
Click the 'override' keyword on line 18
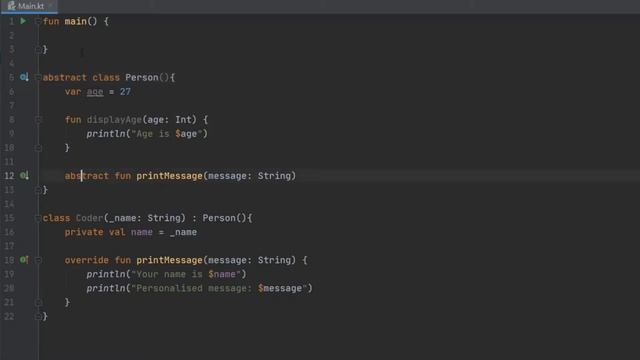(x=87, y=260)
